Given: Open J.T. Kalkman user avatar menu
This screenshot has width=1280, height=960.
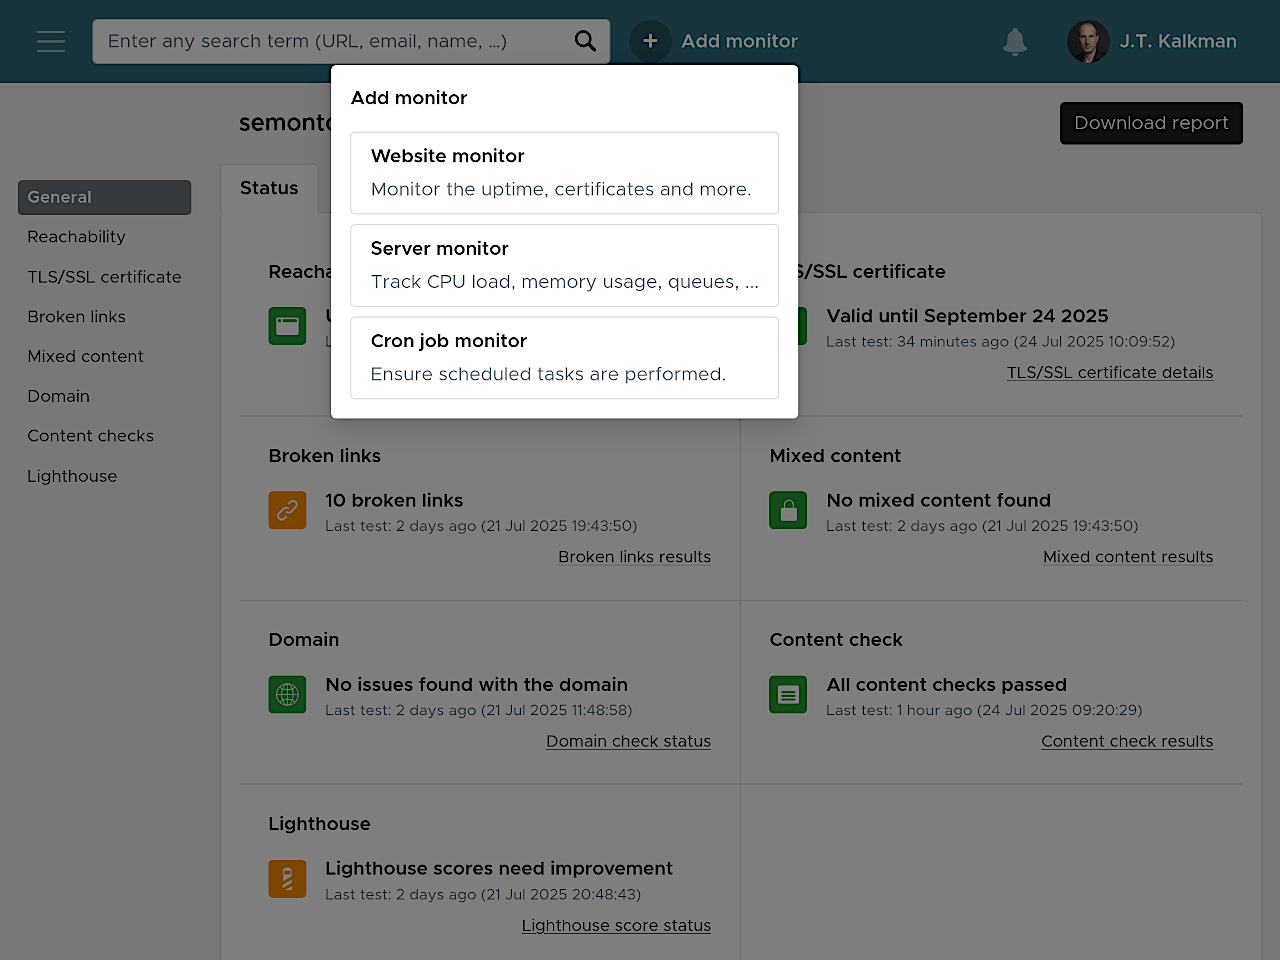Looking at the screenshot, I should [x=1088, y=41].
